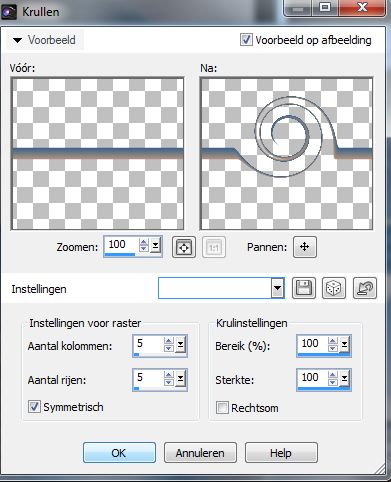
Task: Click the Na preview image
Action: click(x=286, y=154)
